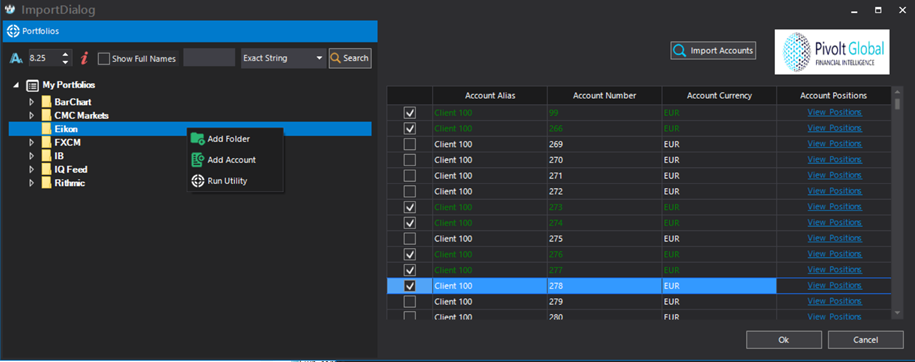Expand the BarChart folder
This screenshot has height=362, width=915.
pyautogui.click(x=32, y=102)
